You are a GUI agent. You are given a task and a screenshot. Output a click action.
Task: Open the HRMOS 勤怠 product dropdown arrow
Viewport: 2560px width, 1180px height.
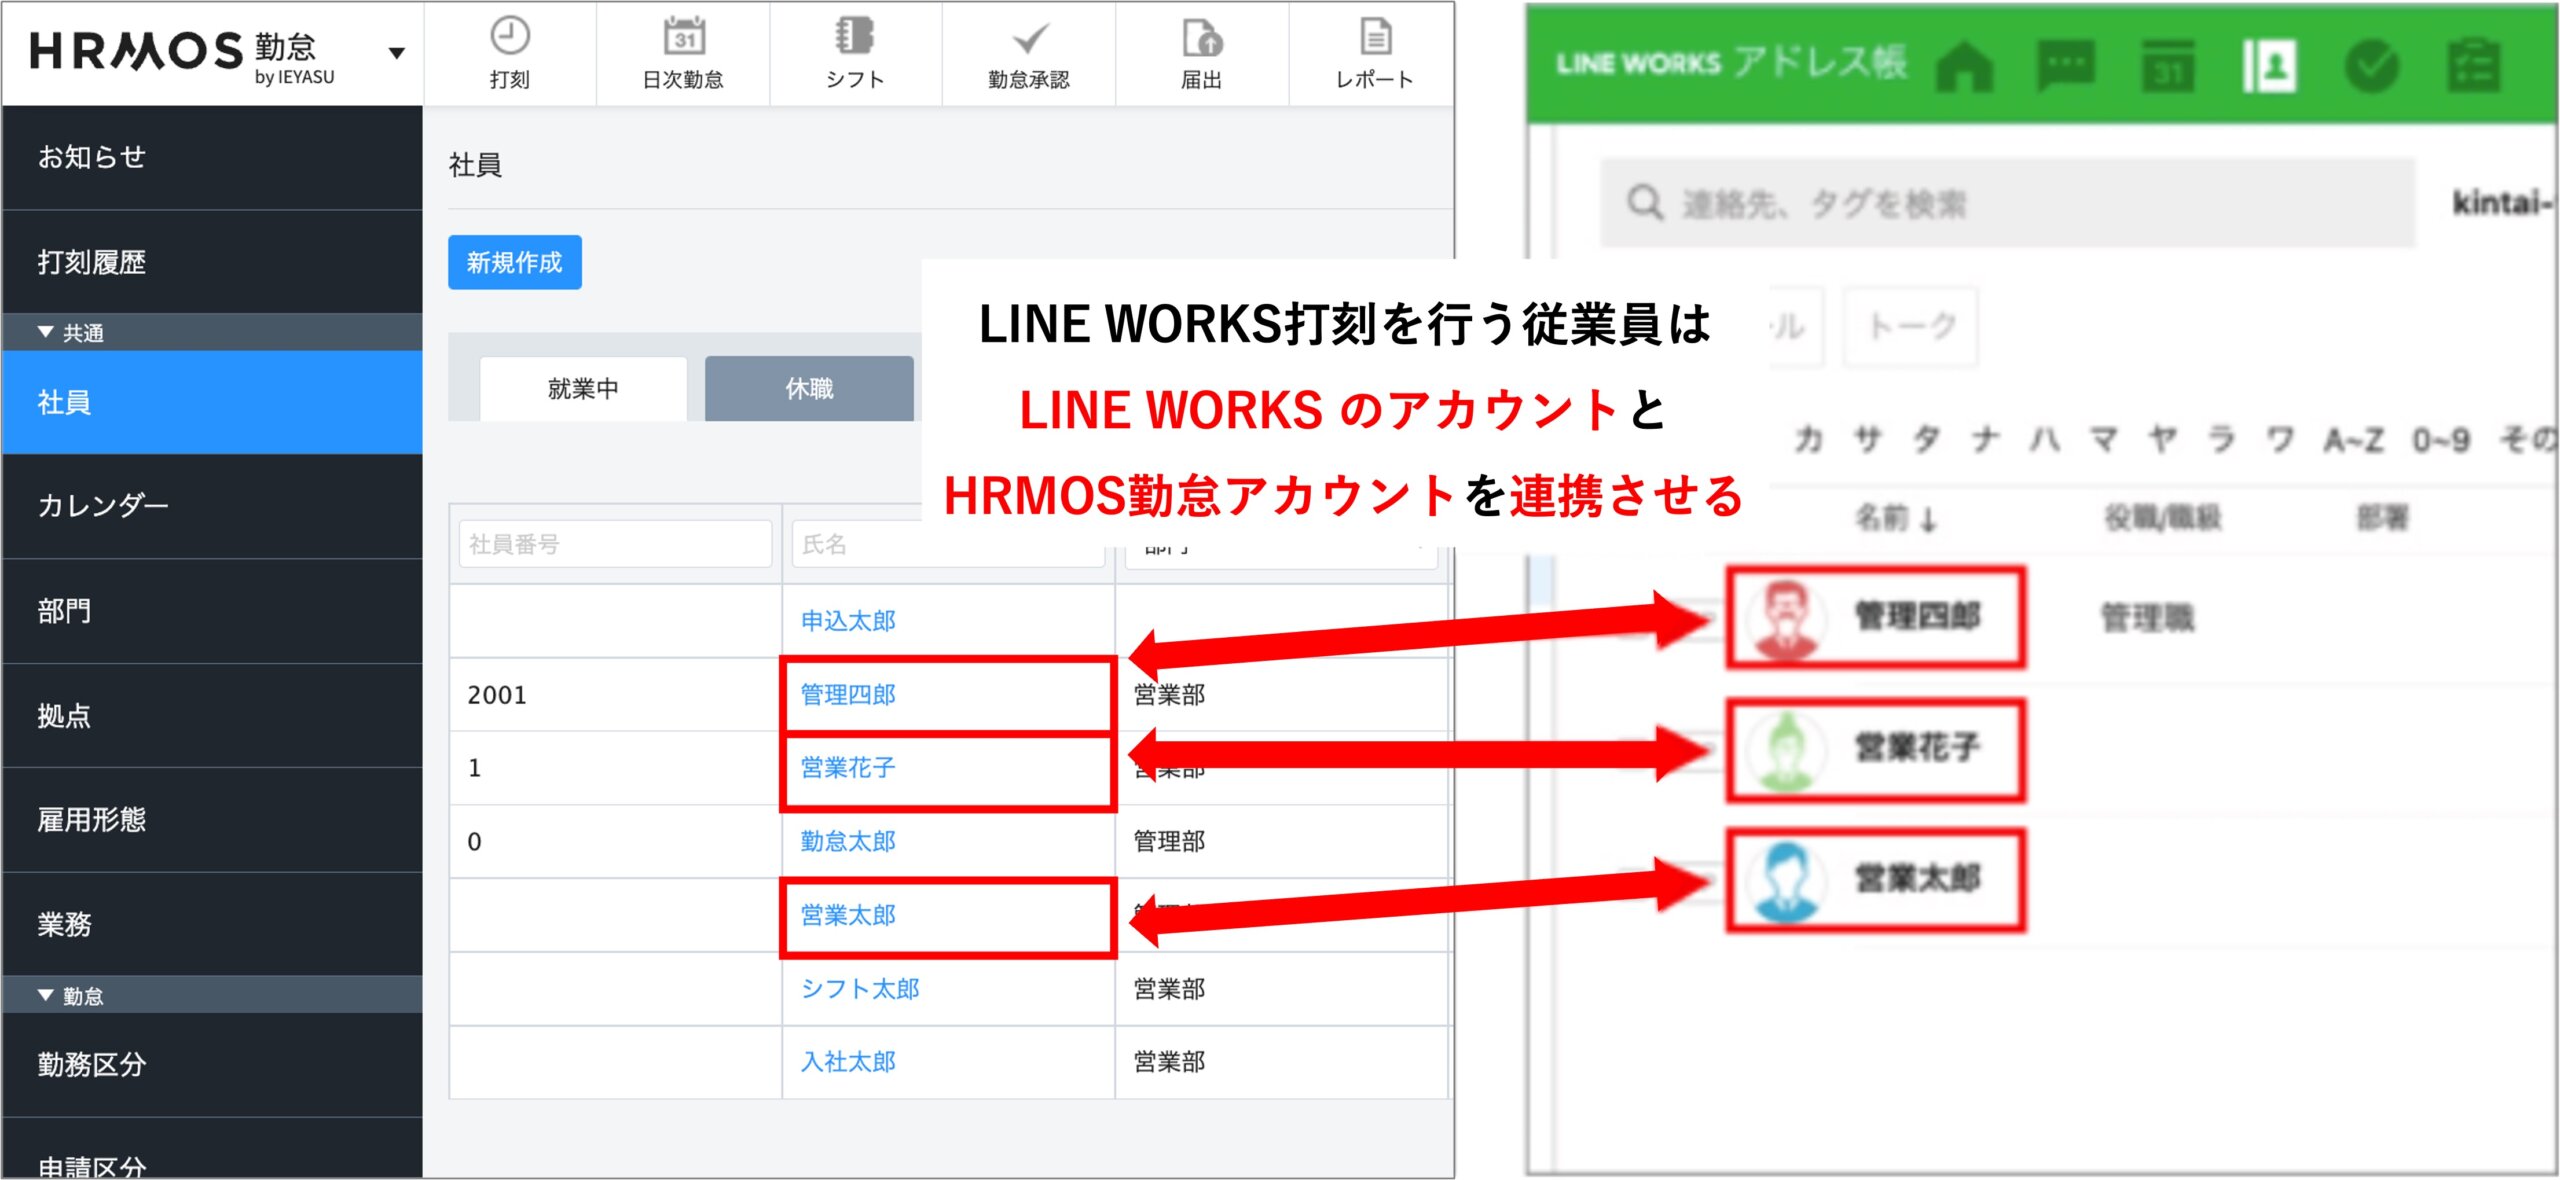[397, 53]
